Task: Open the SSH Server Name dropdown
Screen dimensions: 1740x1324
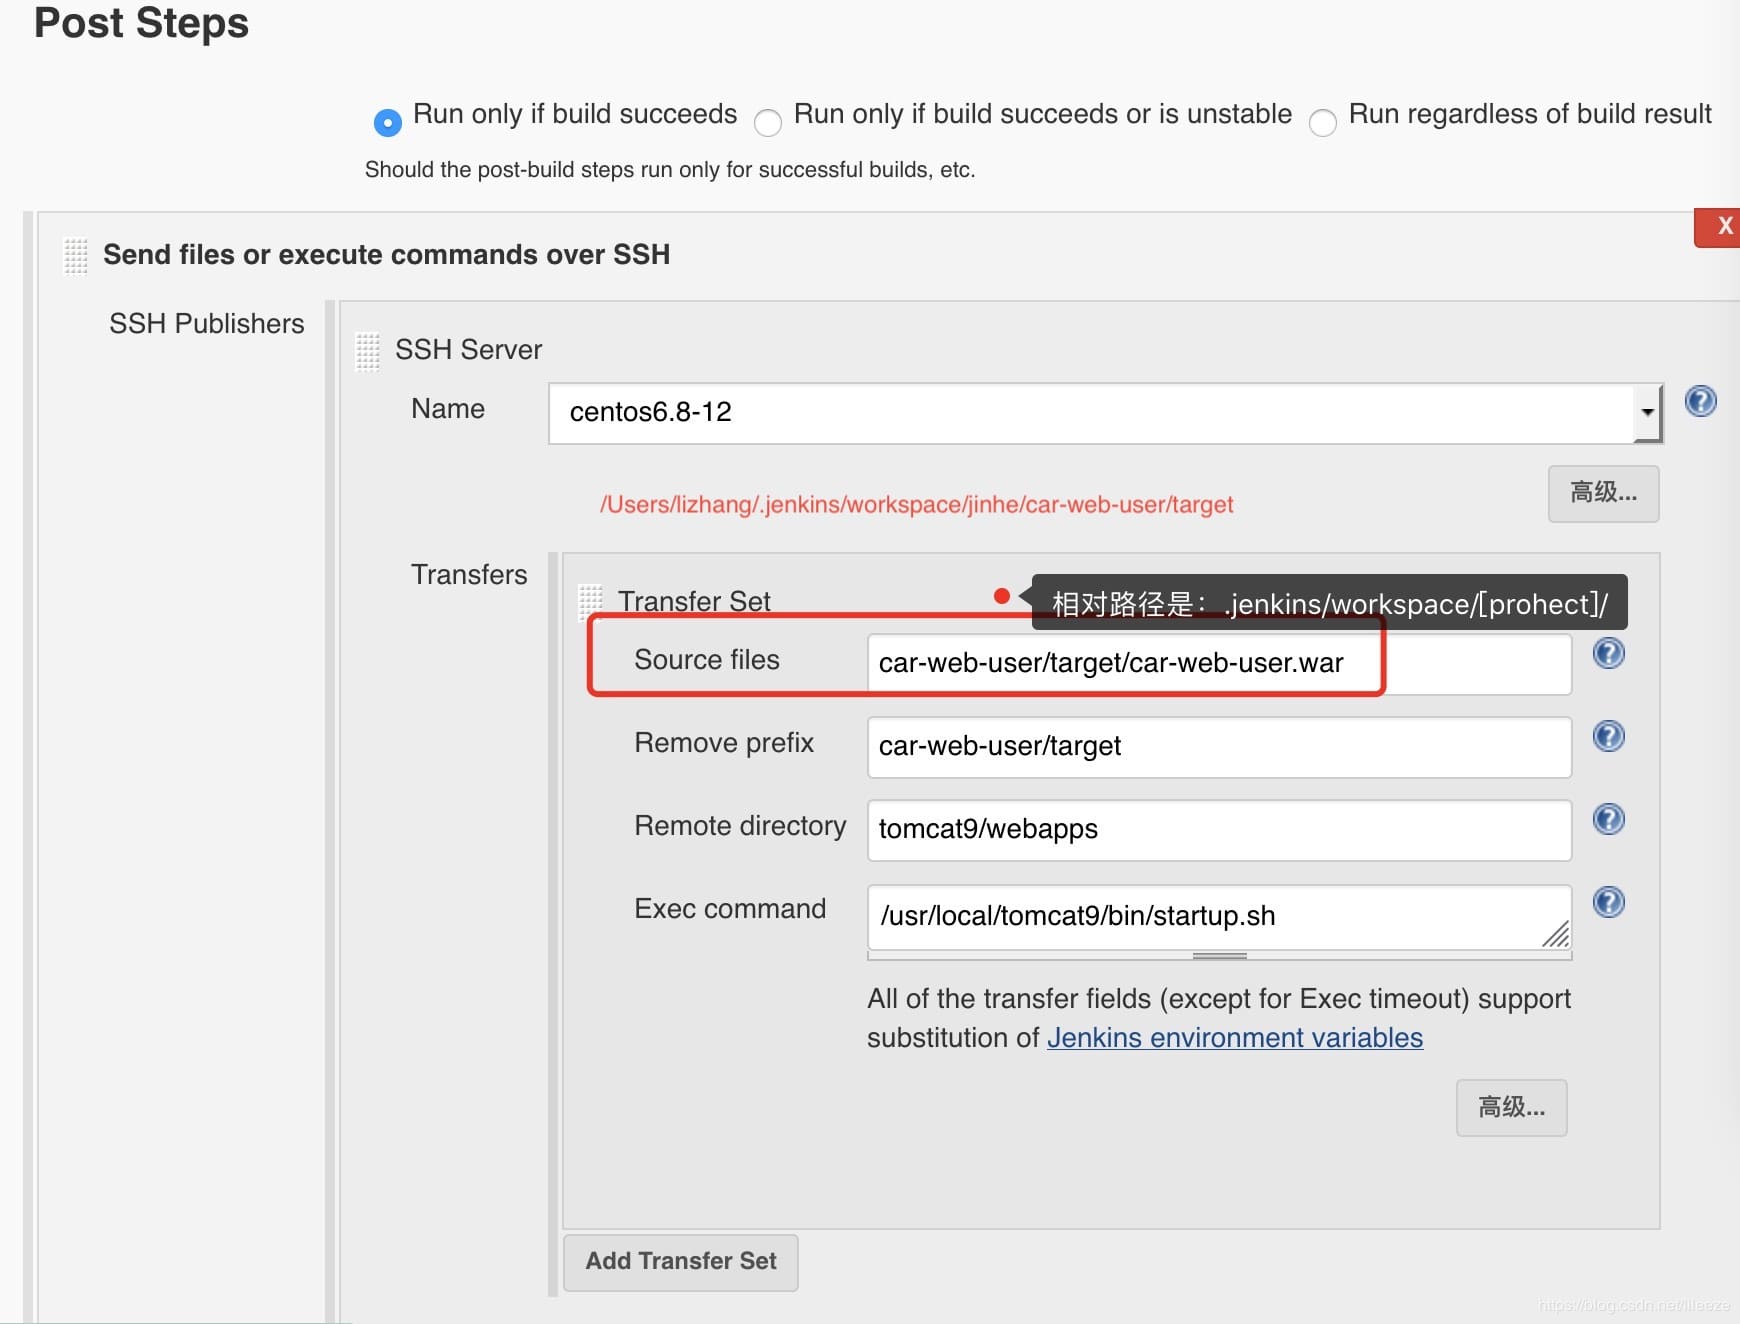Action: (1647, 413)
